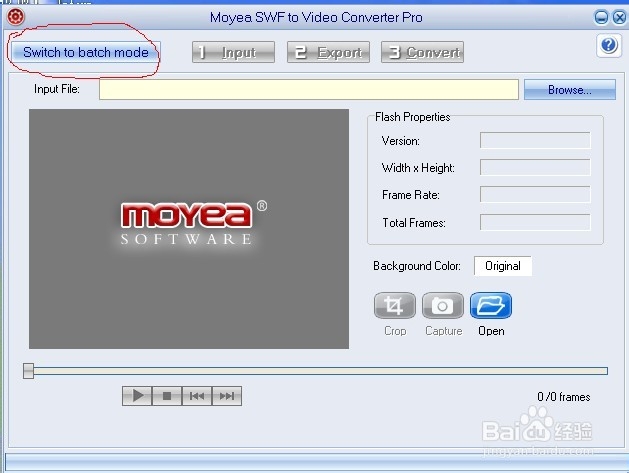This screenshot has width=629, height=473.
Task: Jump to the previous frame
Action: 197,396
